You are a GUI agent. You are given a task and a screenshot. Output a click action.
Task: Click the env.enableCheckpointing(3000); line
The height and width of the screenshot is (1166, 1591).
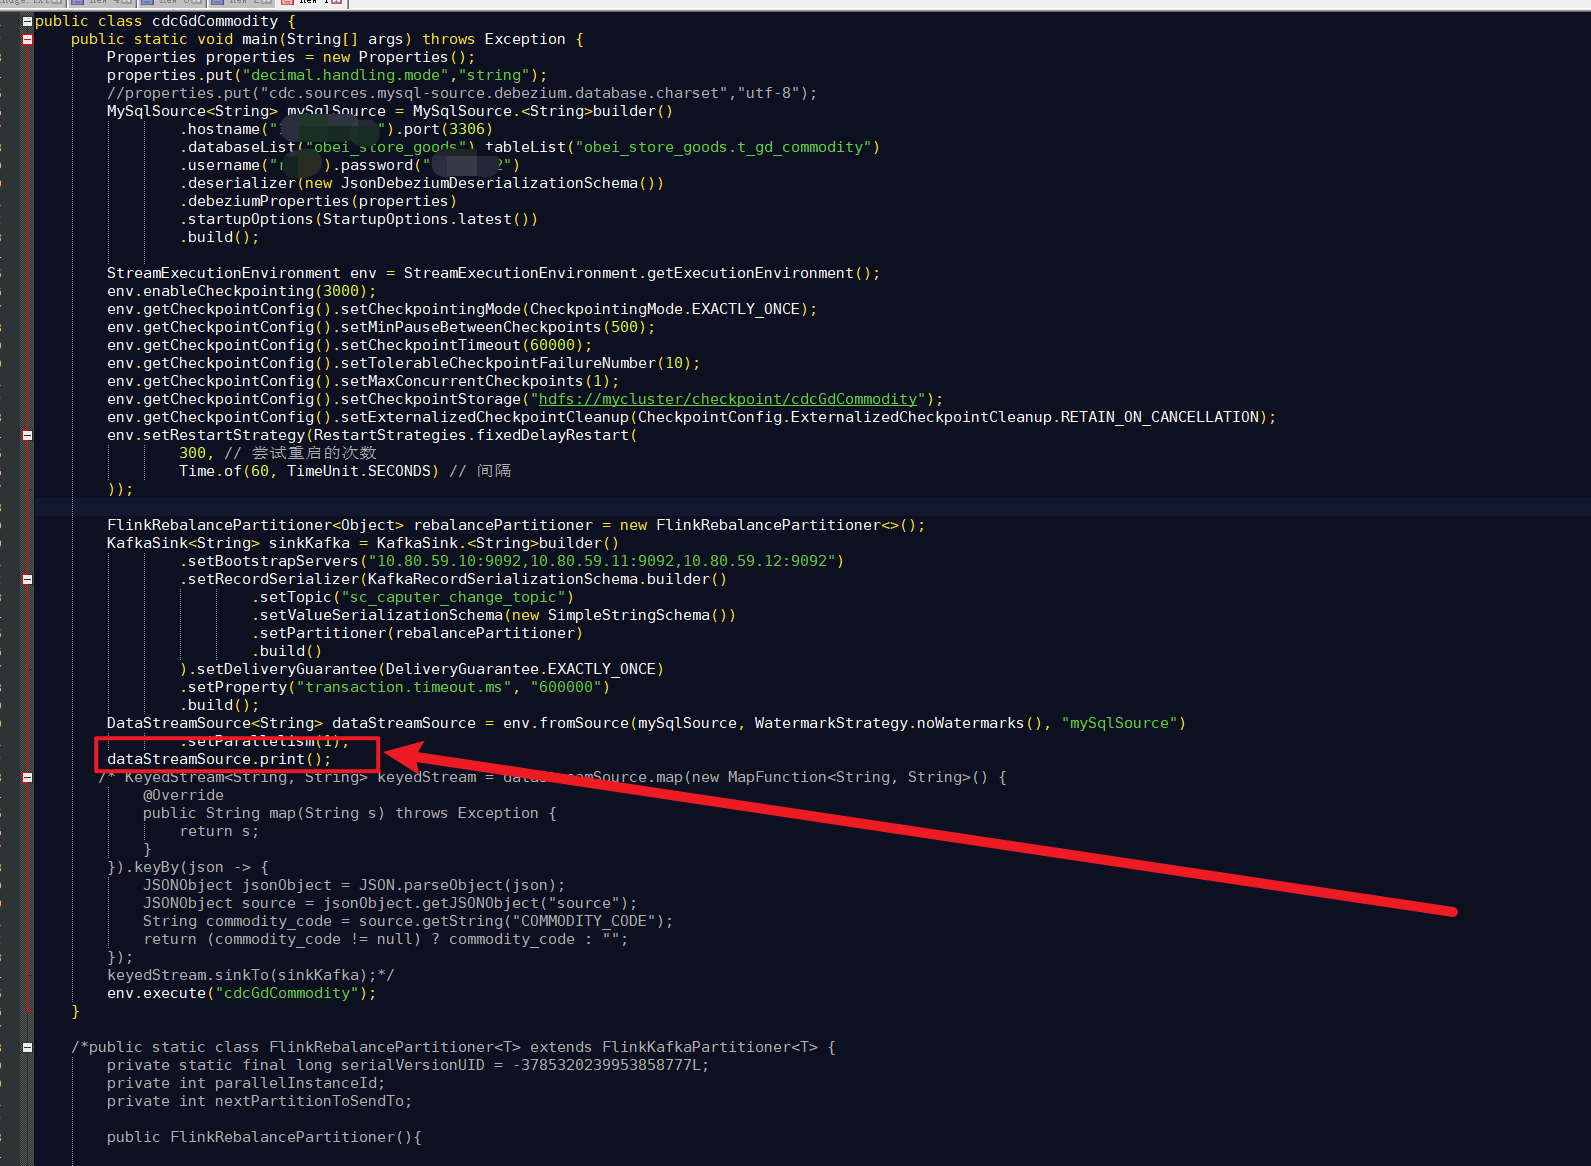pyautogui.click(x=242, y=291)
